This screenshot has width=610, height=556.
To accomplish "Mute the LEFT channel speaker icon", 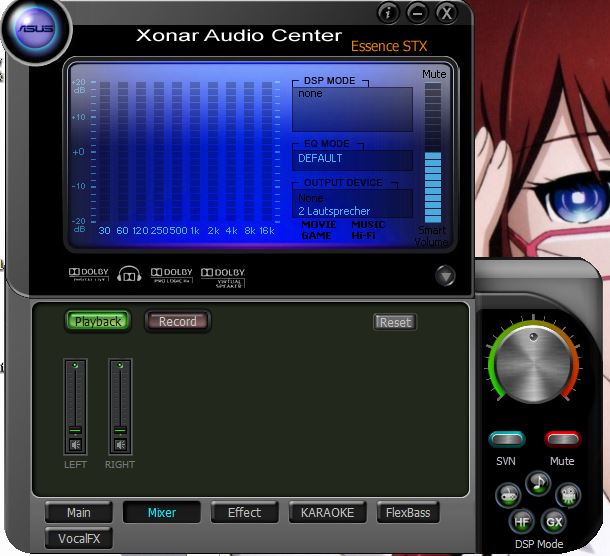I will click(75, 445).
